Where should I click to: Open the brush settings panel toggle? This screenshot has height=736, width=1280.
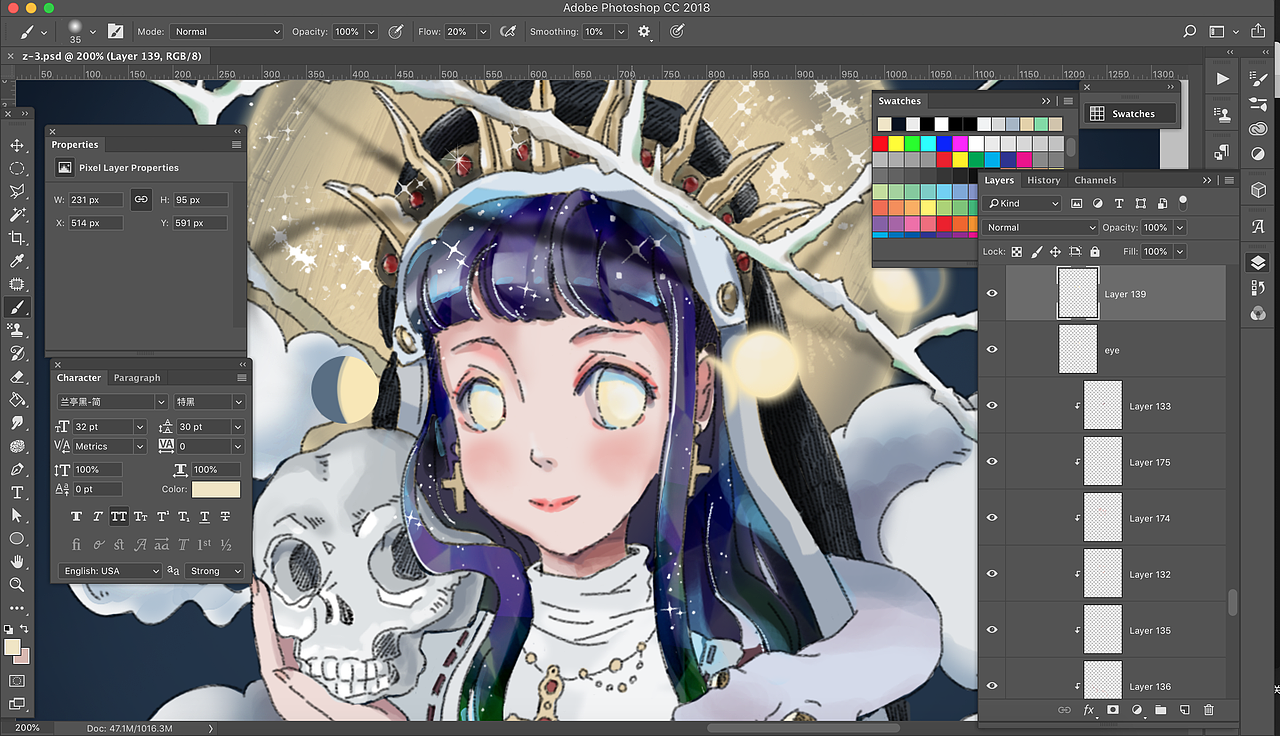pyautogui.click(x=116, y=32)
